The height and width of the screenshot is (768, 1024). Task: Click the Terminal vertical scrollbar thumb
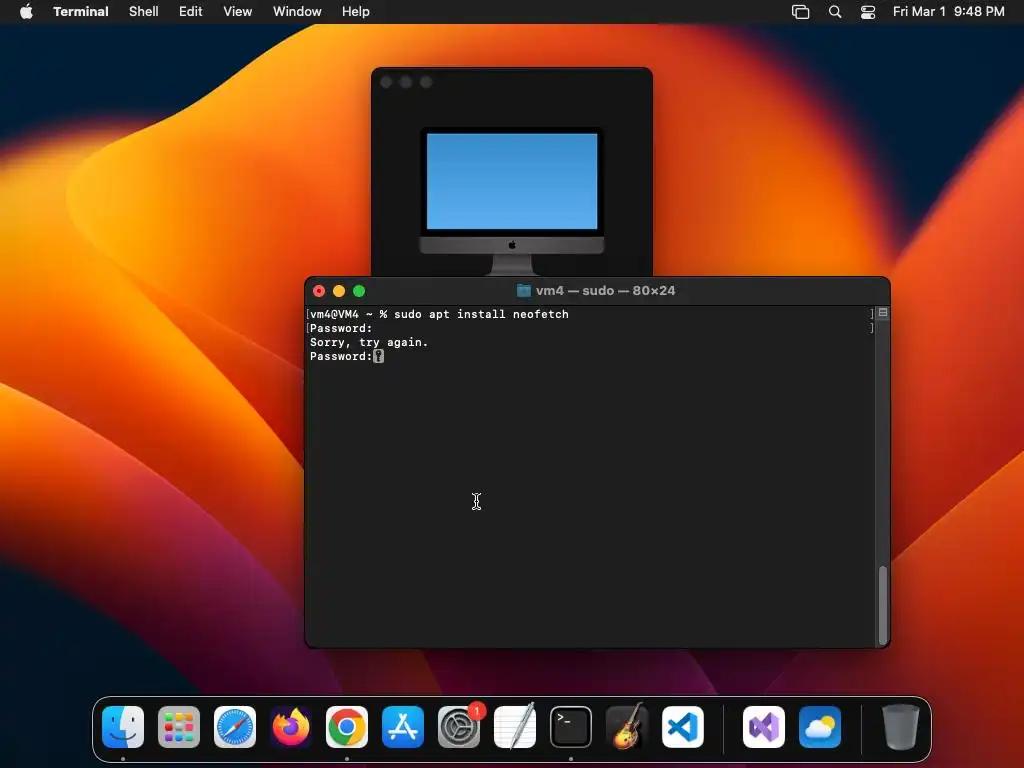tap(883, 605)
